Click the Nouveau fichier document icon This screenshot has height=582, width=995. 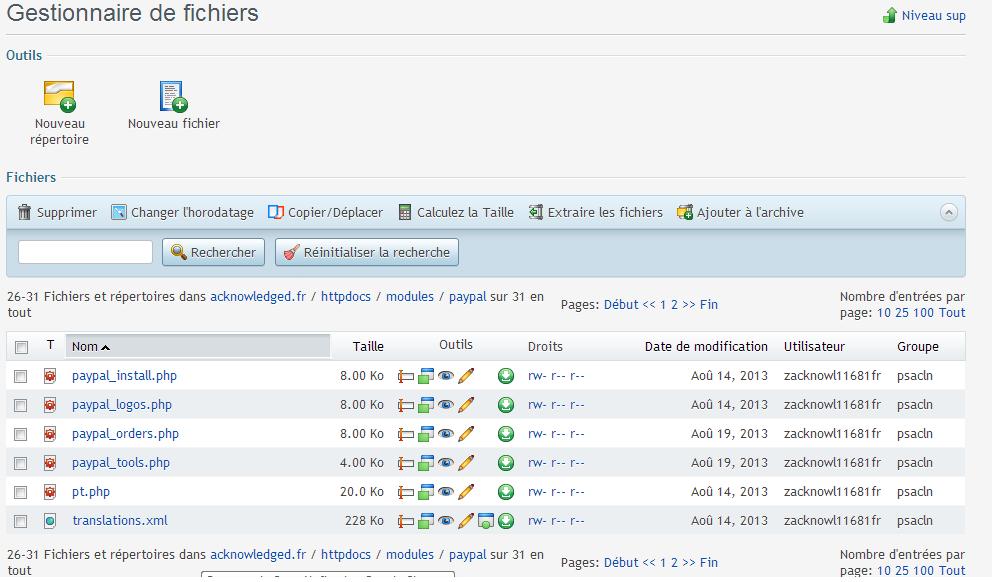coord(173,96)
